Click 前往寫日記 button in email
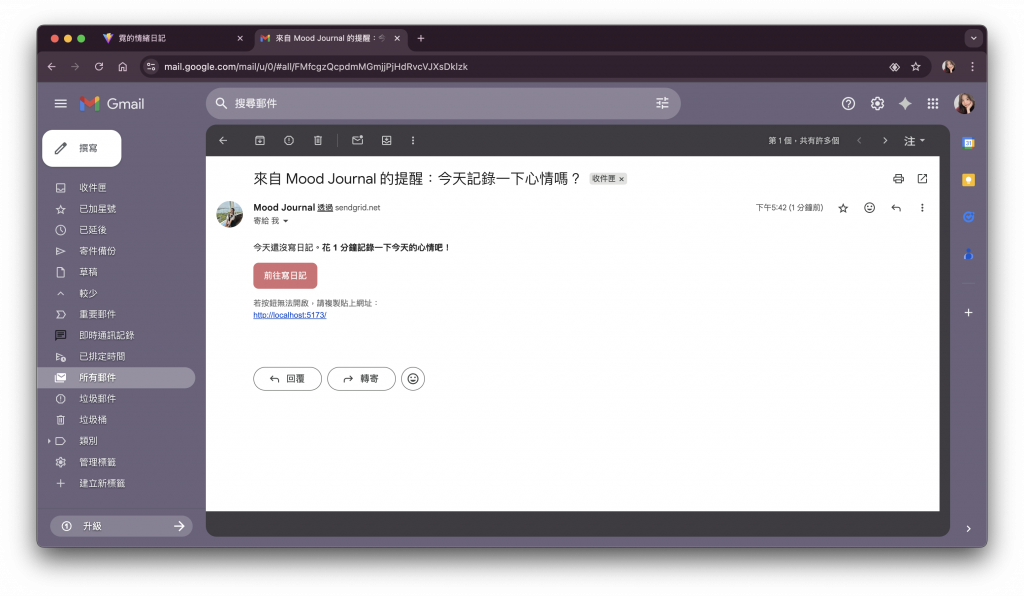The image size is (1024, 596). coord(285,275)
